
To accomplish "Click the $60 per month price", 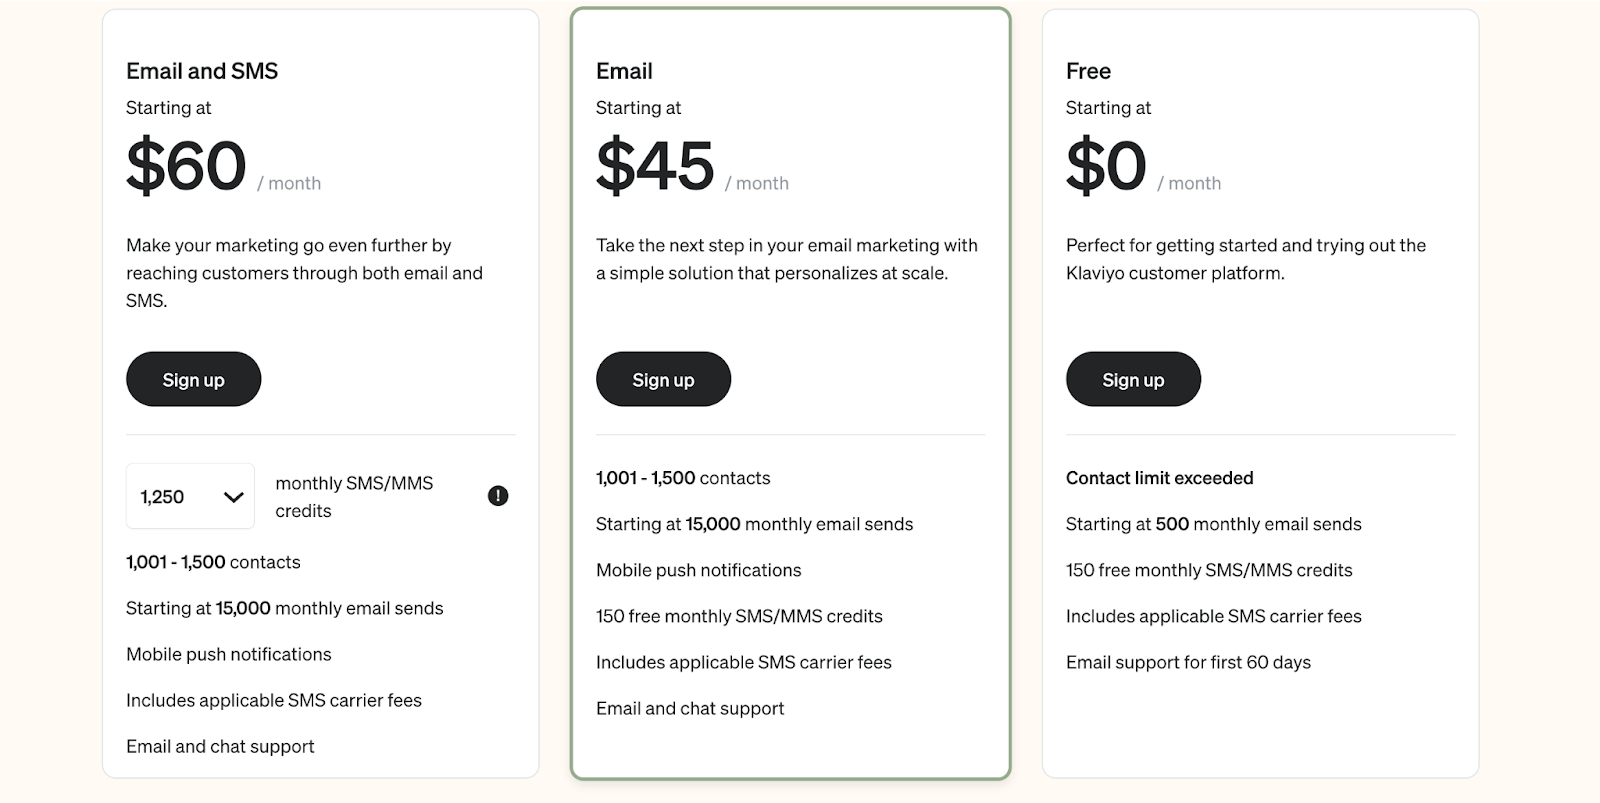I will pos(187,166).
